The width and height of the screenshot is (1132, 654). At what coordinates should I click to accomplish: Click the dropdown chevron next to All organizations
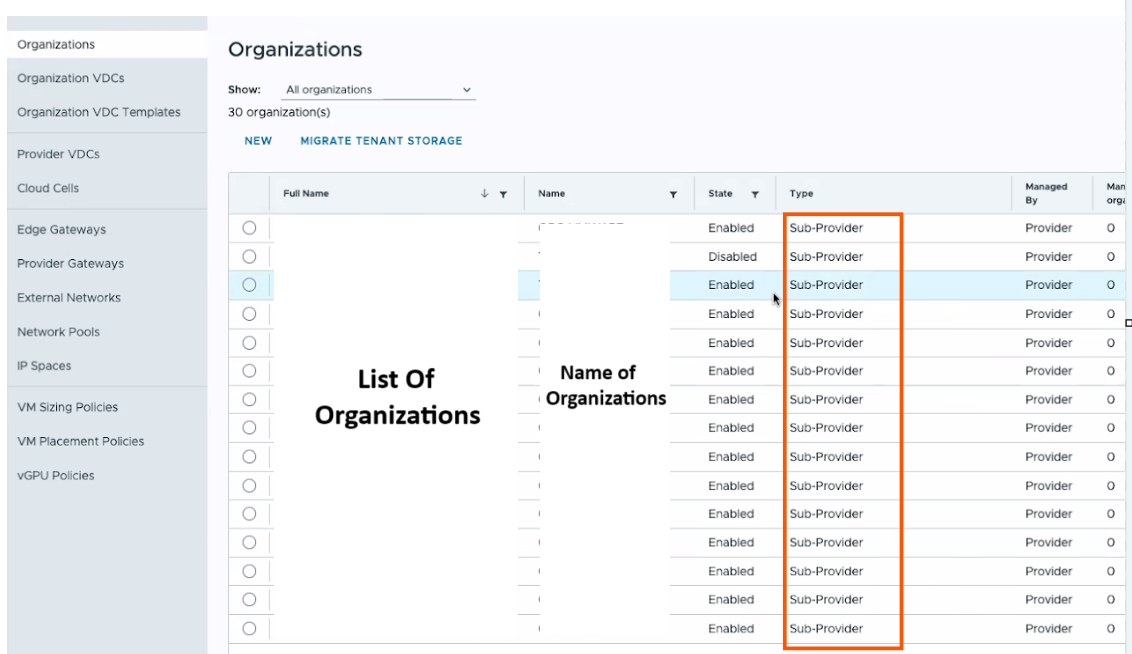click(466, 90)
